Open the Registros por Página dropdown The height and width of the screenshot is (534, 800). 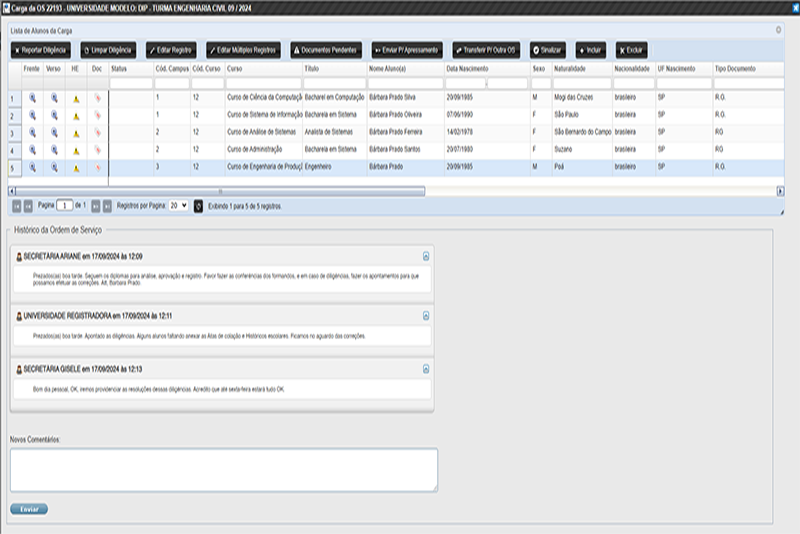click(178, 205)
